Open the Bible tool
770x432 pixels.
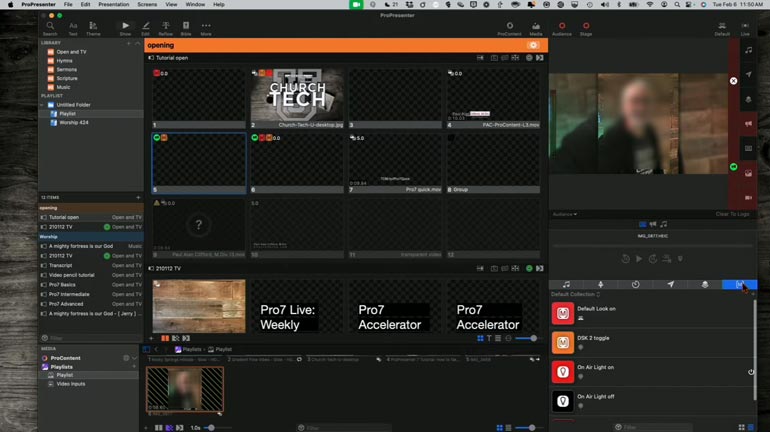(x=186, y=28)
